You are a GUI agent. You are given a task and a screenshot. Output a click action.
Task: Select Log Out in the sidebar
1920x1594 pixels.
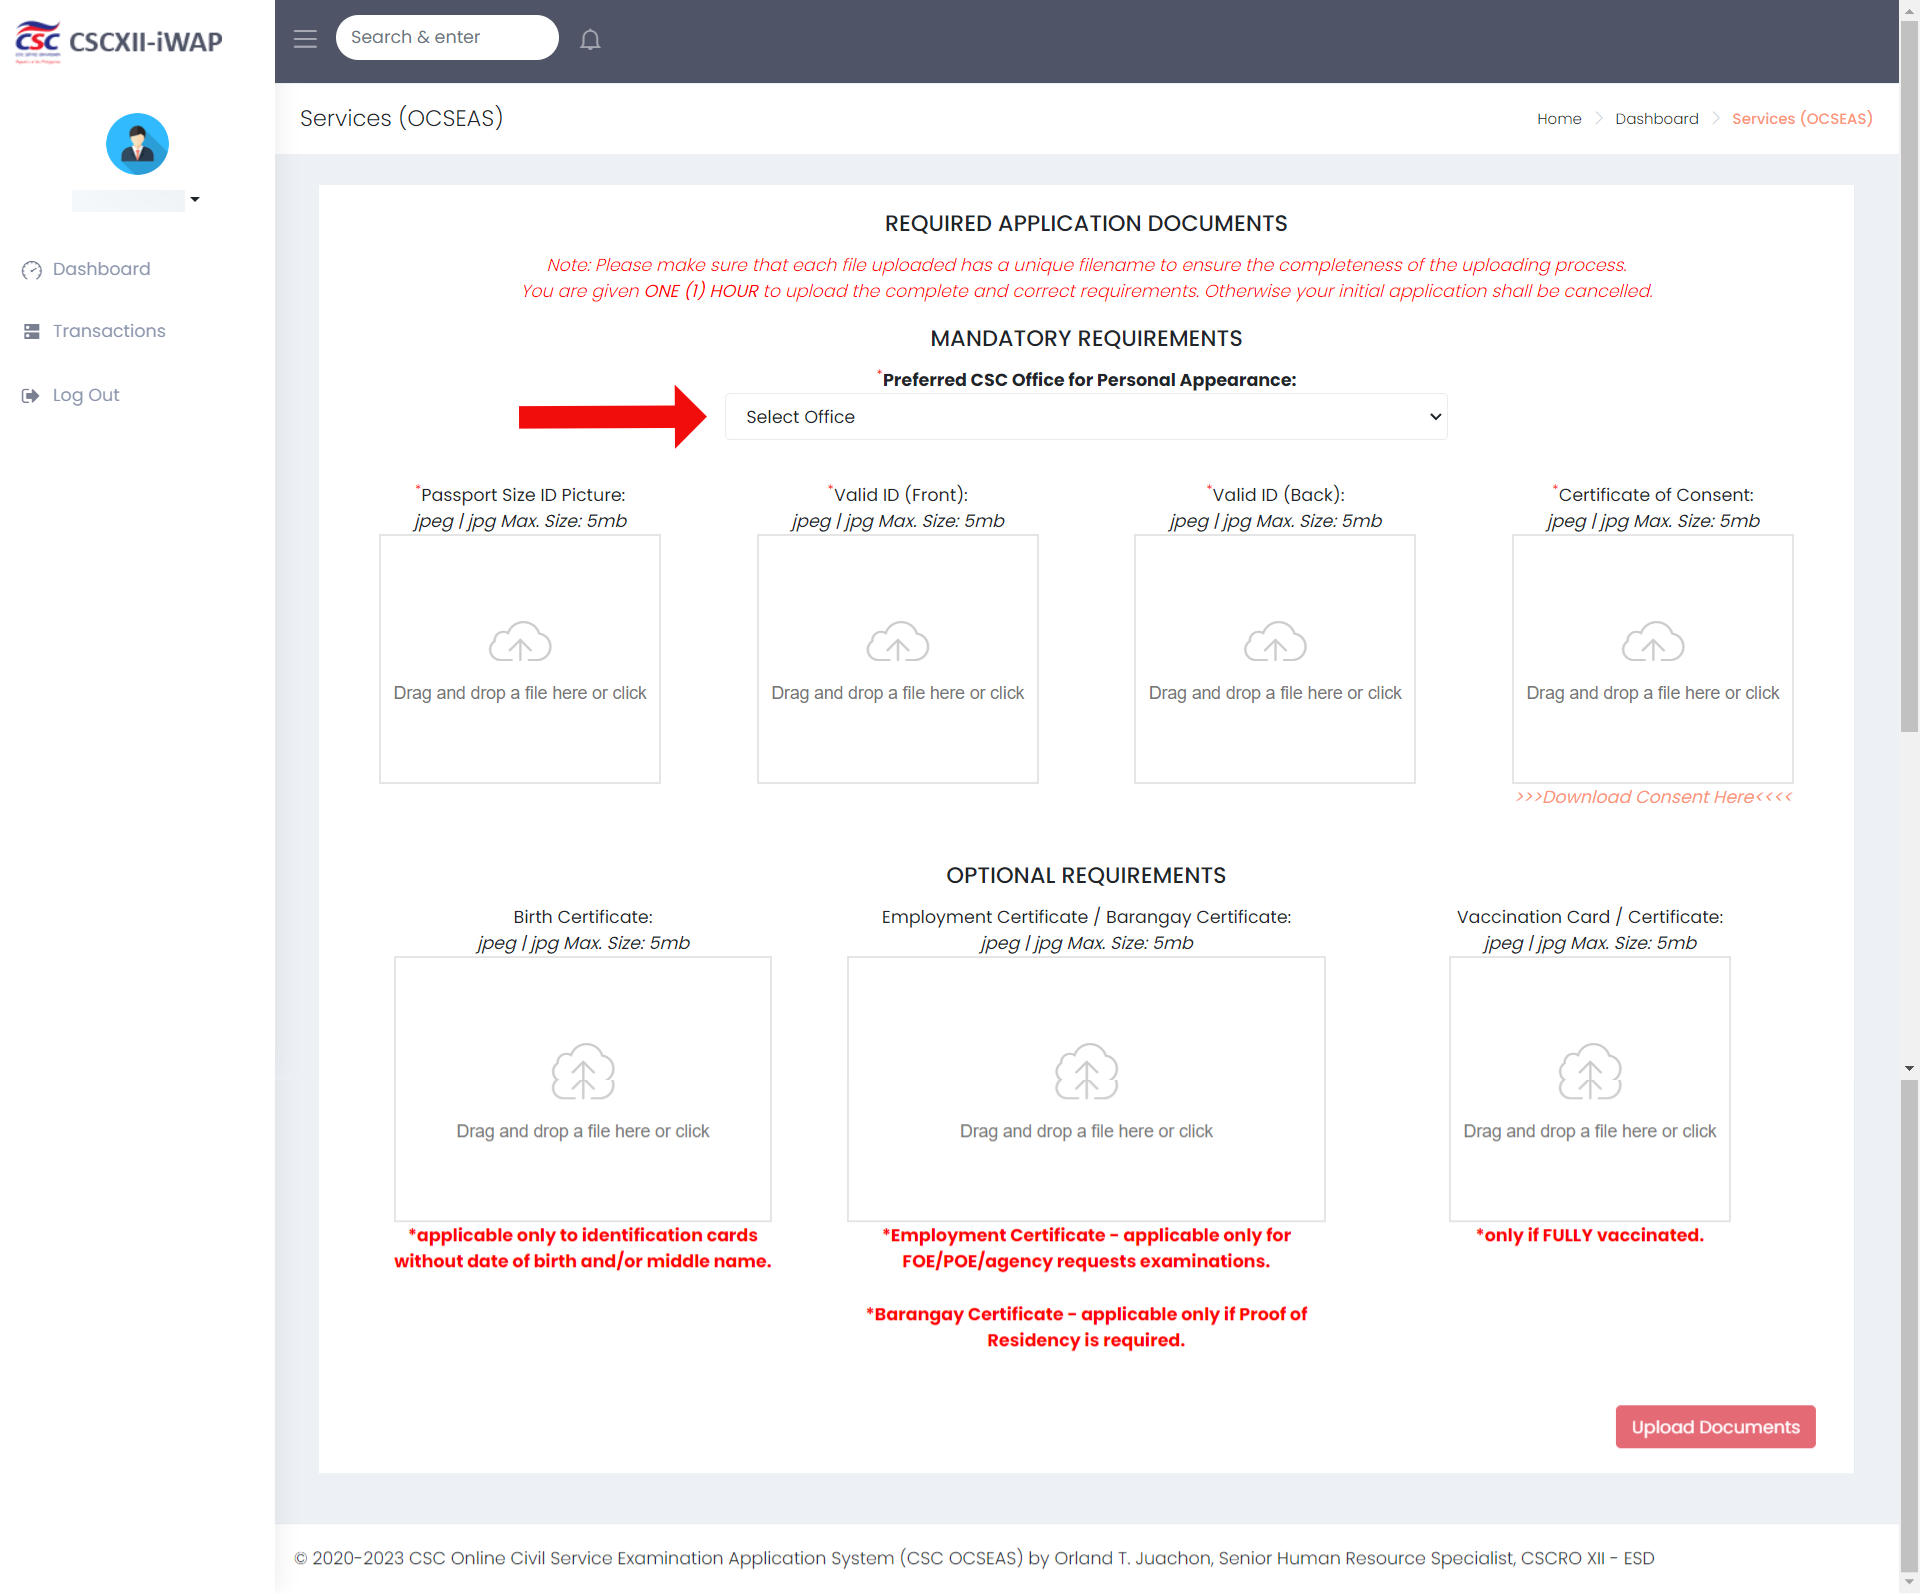click(86, 395)
